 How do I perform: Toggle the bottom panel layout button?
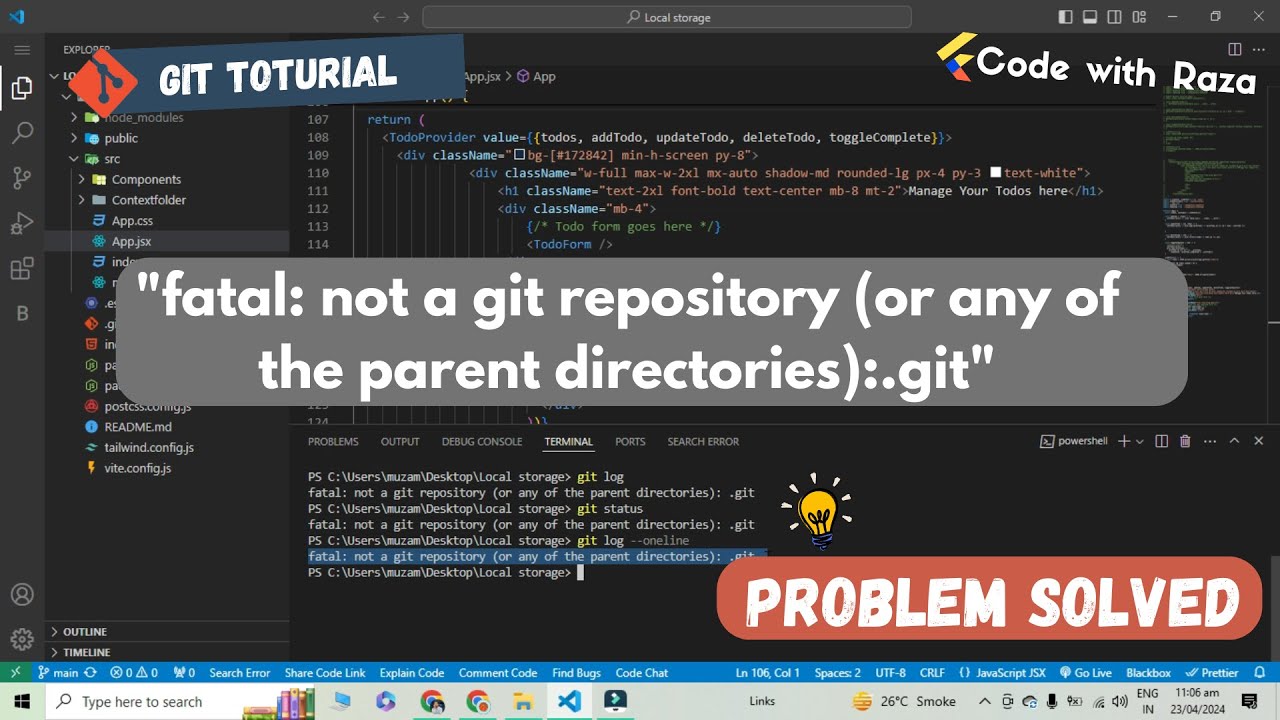pos(1091,17)
